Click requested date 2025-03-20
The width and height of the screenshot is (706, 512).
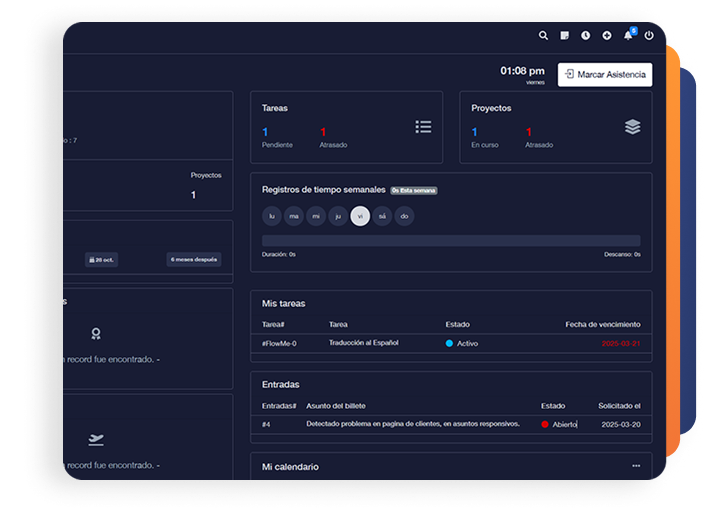pos(621,425)
